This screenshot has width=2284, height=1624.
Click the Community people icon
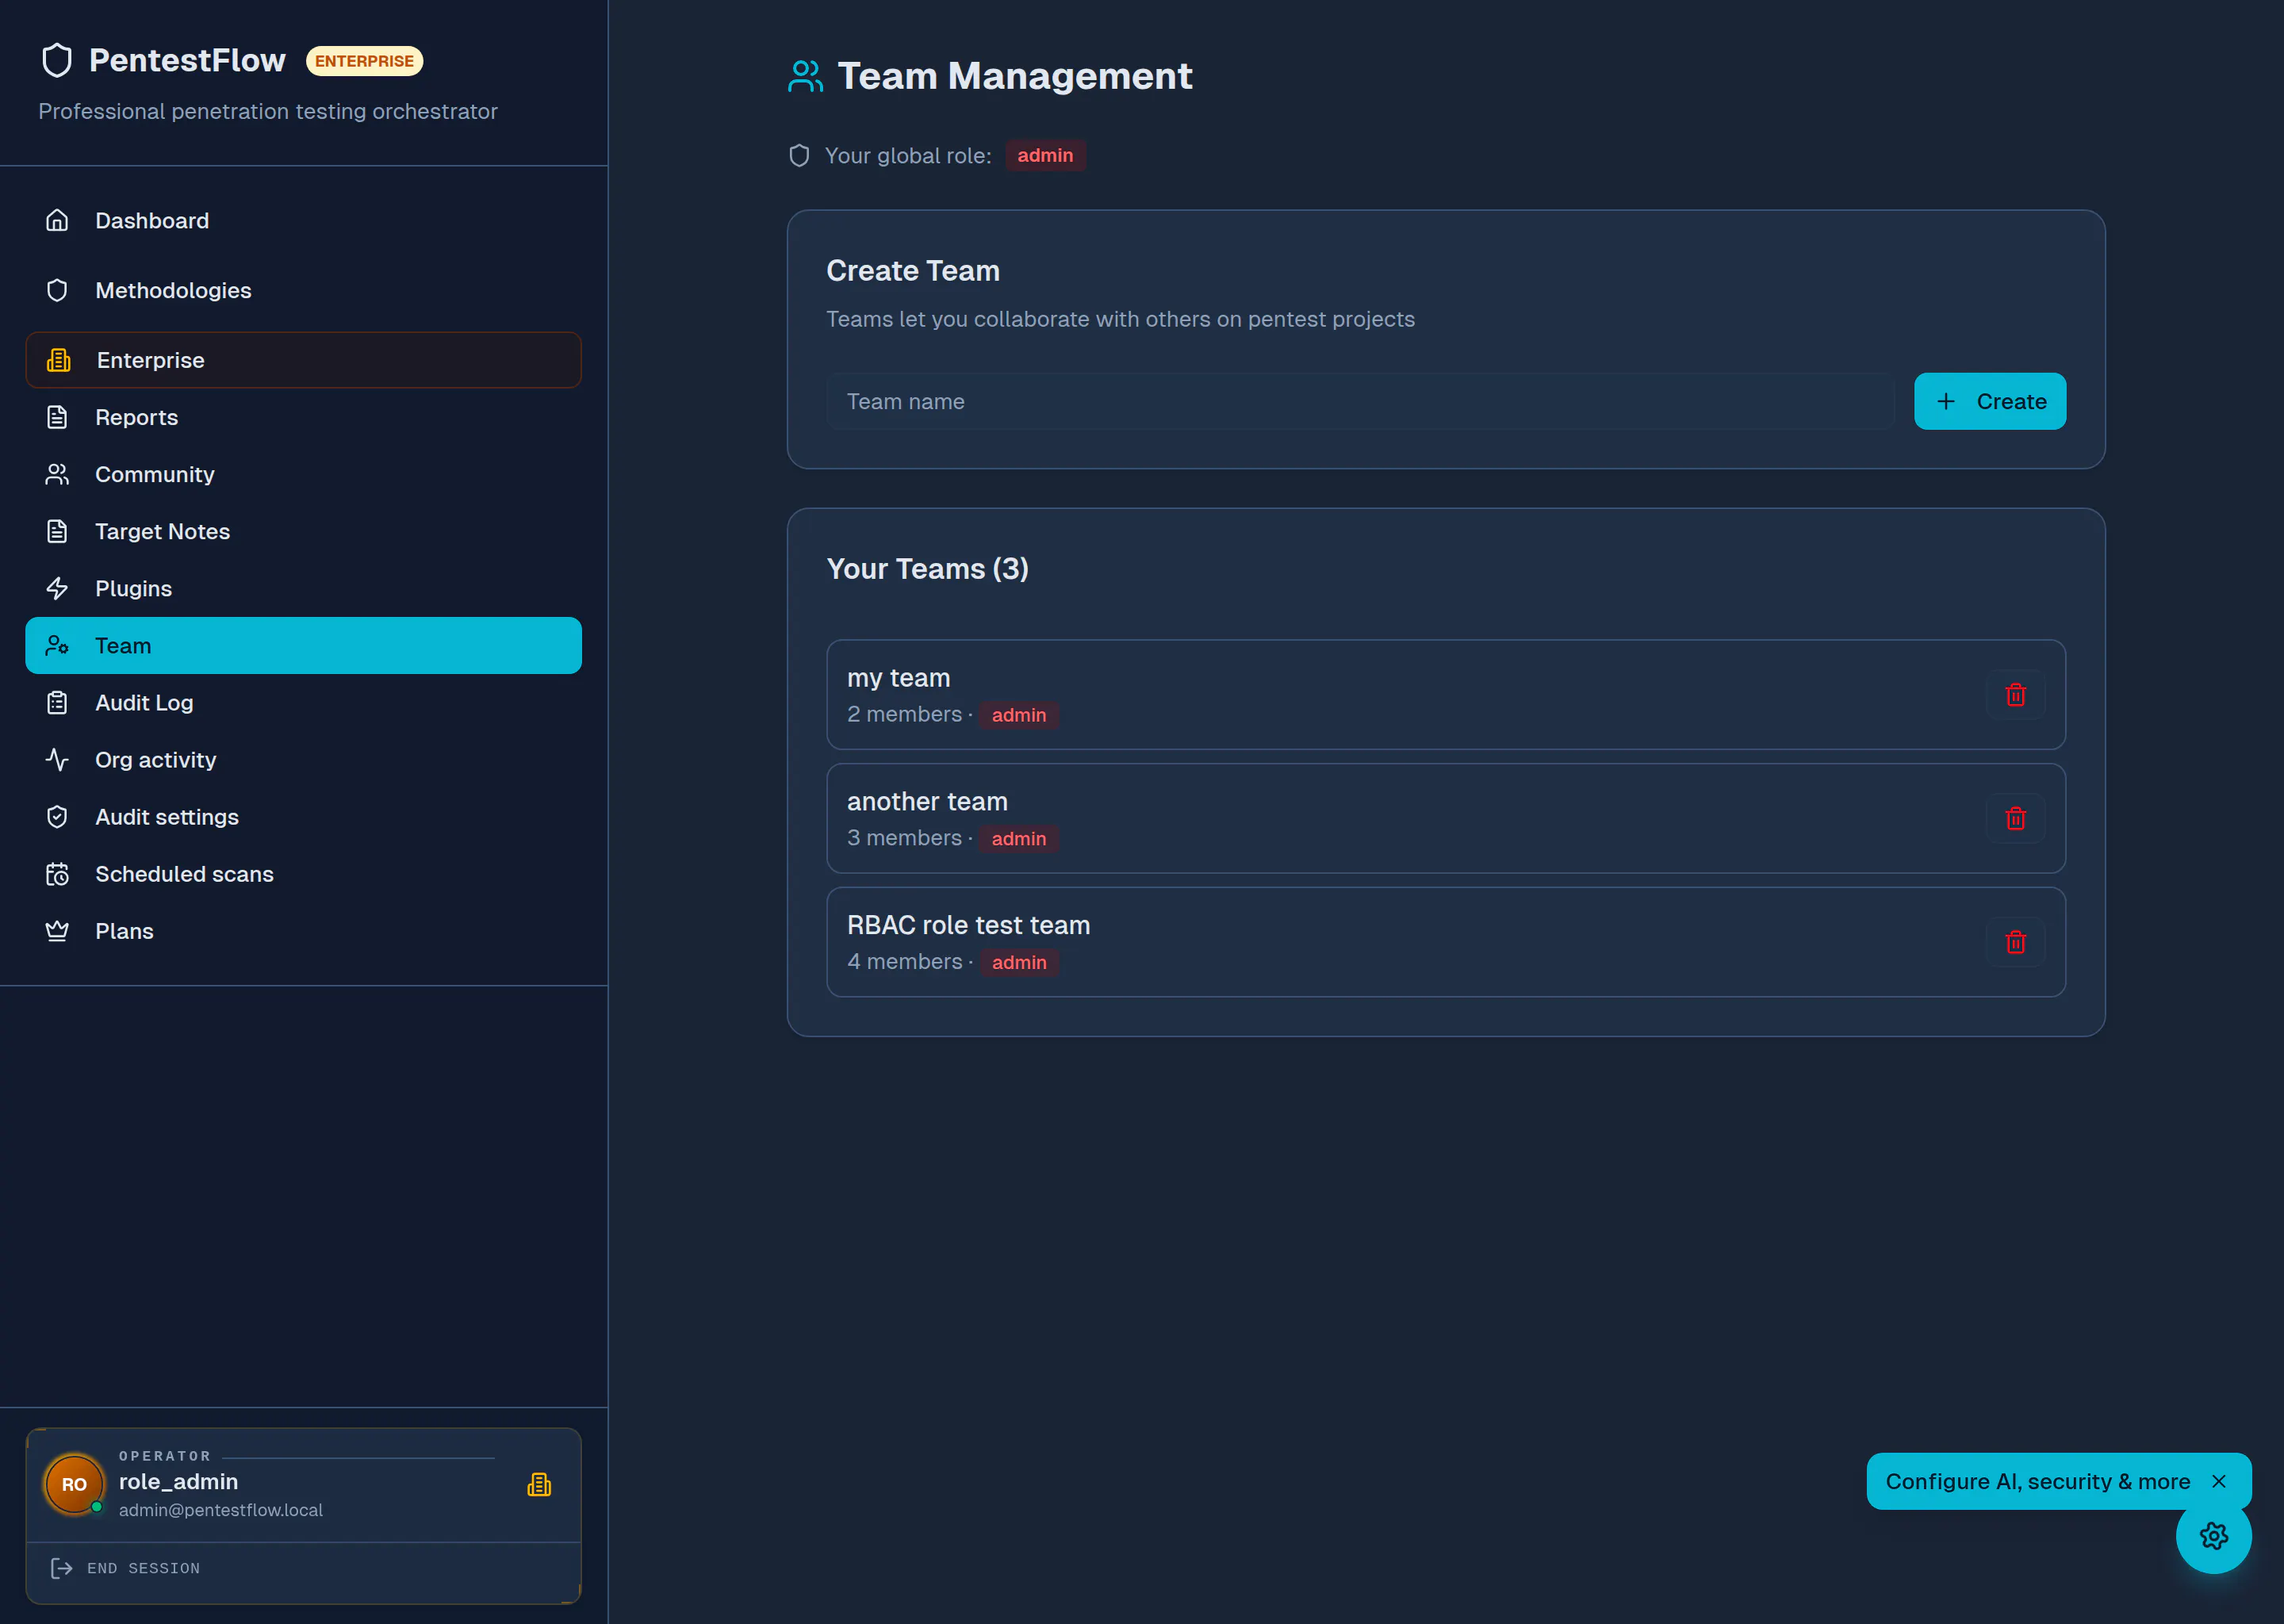point(57,474)
